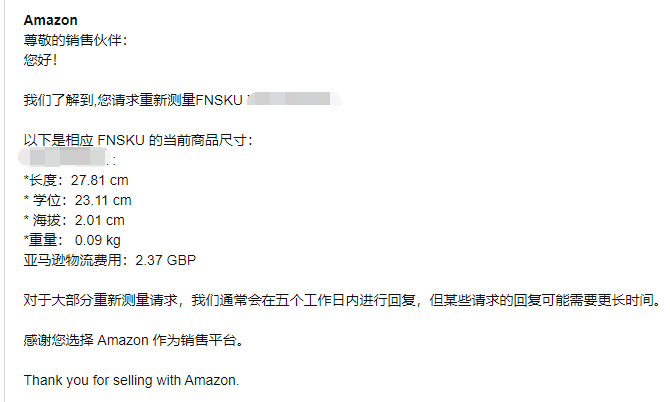Click the 2.37 GBP fee amount

[165, 260]
